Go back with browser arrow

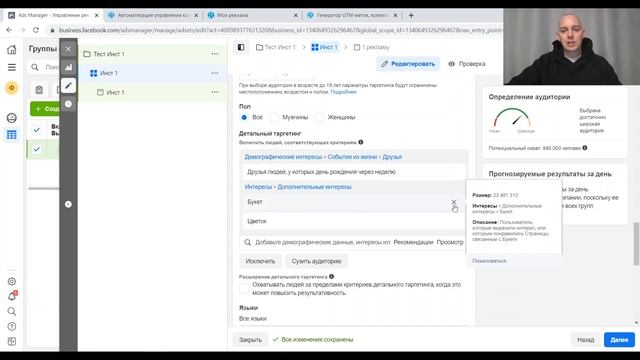9,30
